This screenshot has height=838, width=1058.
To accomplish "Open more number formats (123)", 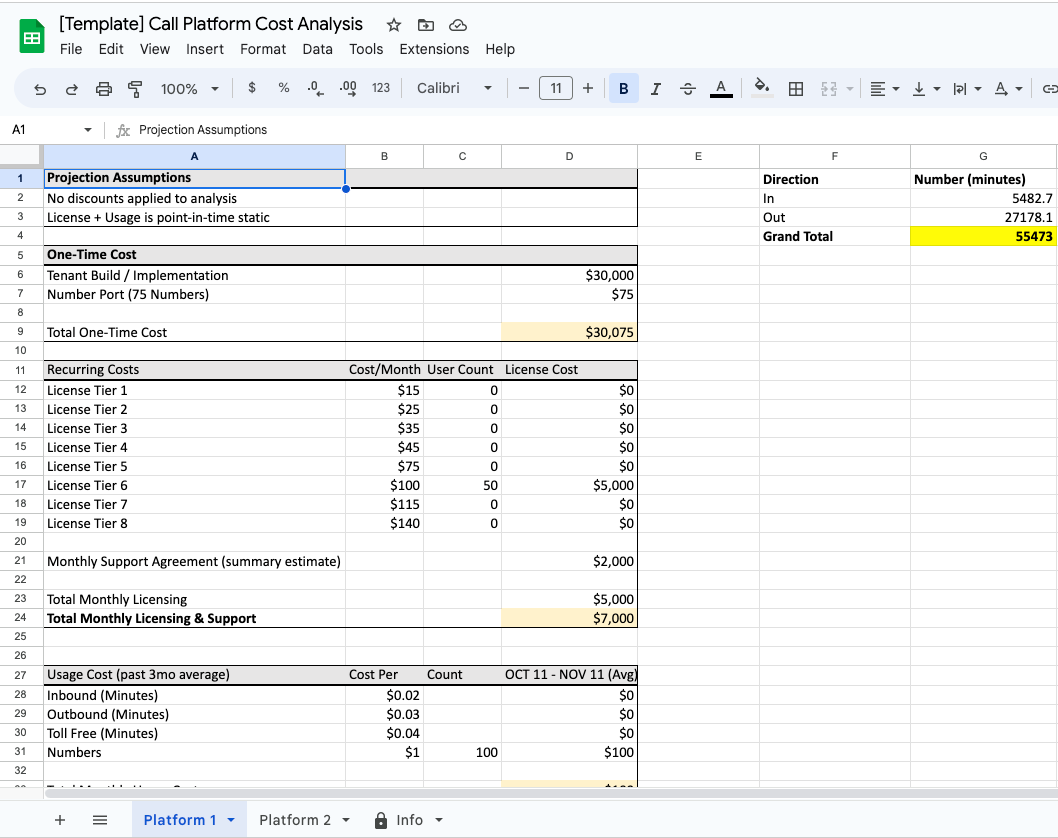I will [x=381, y=88].
